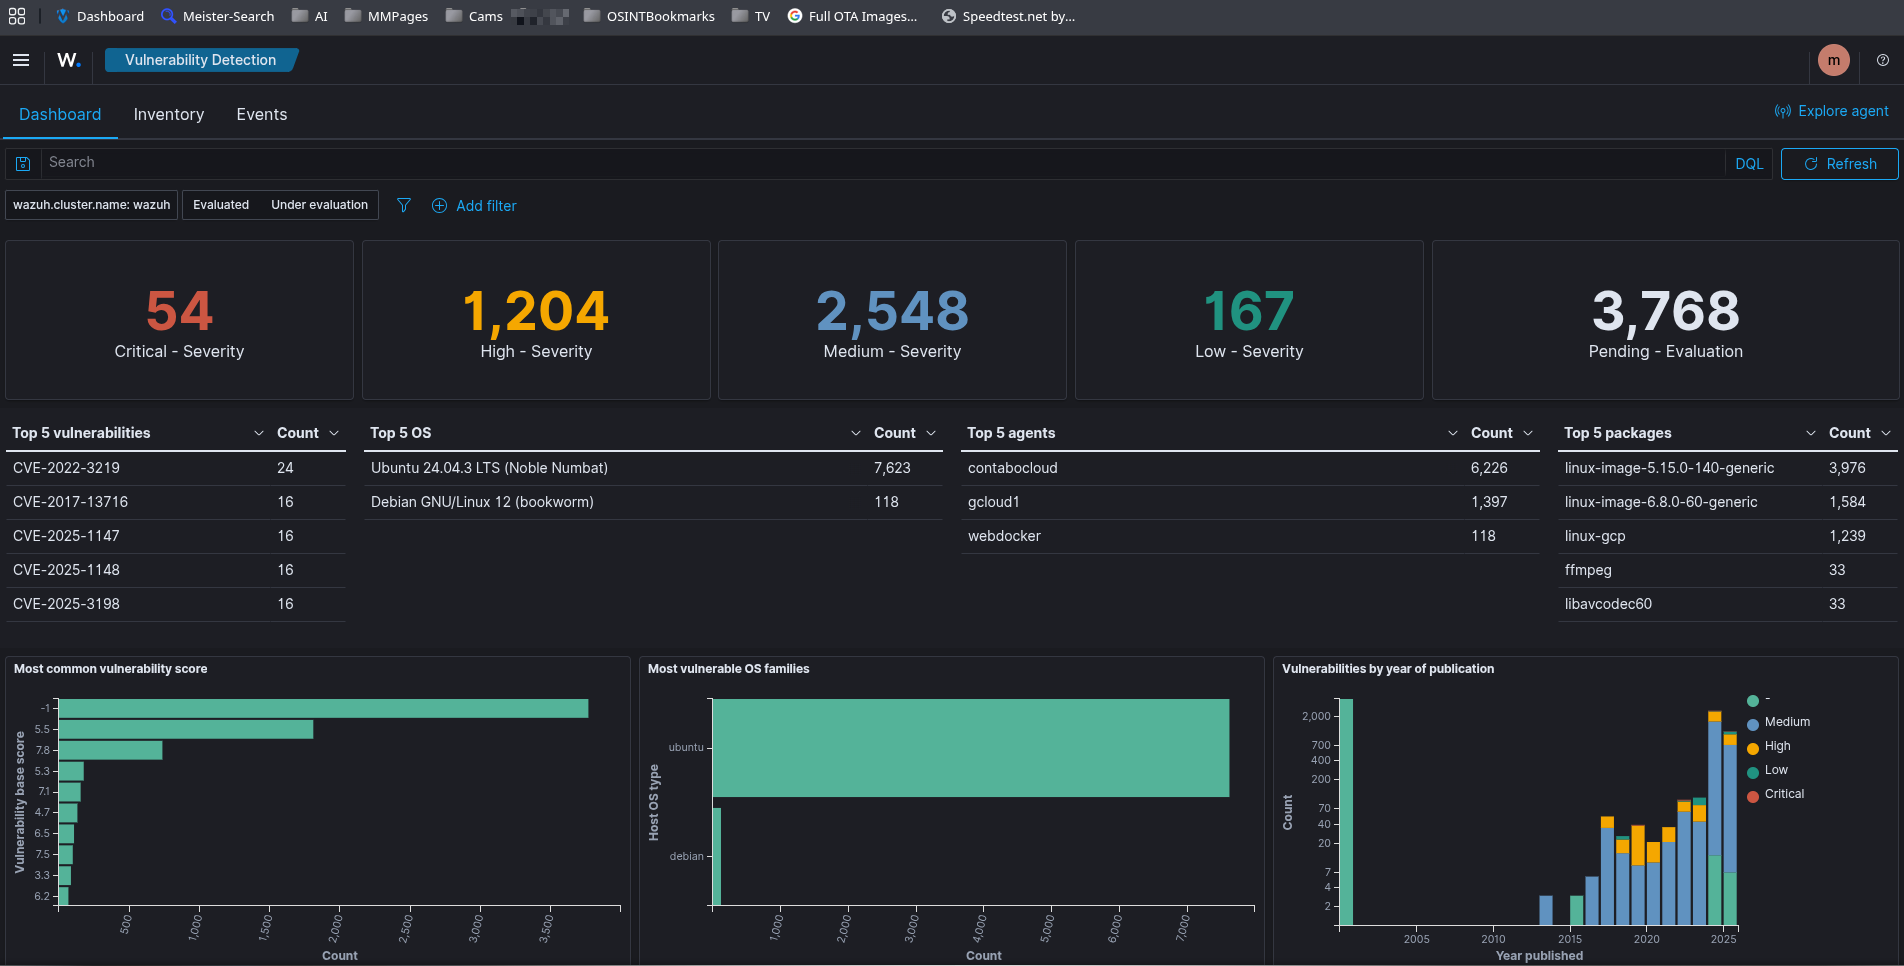Toggle the Under evaluation filter option
Image resolution: width=1904 pixels, height=966 pixels.
tap(319, 205)
